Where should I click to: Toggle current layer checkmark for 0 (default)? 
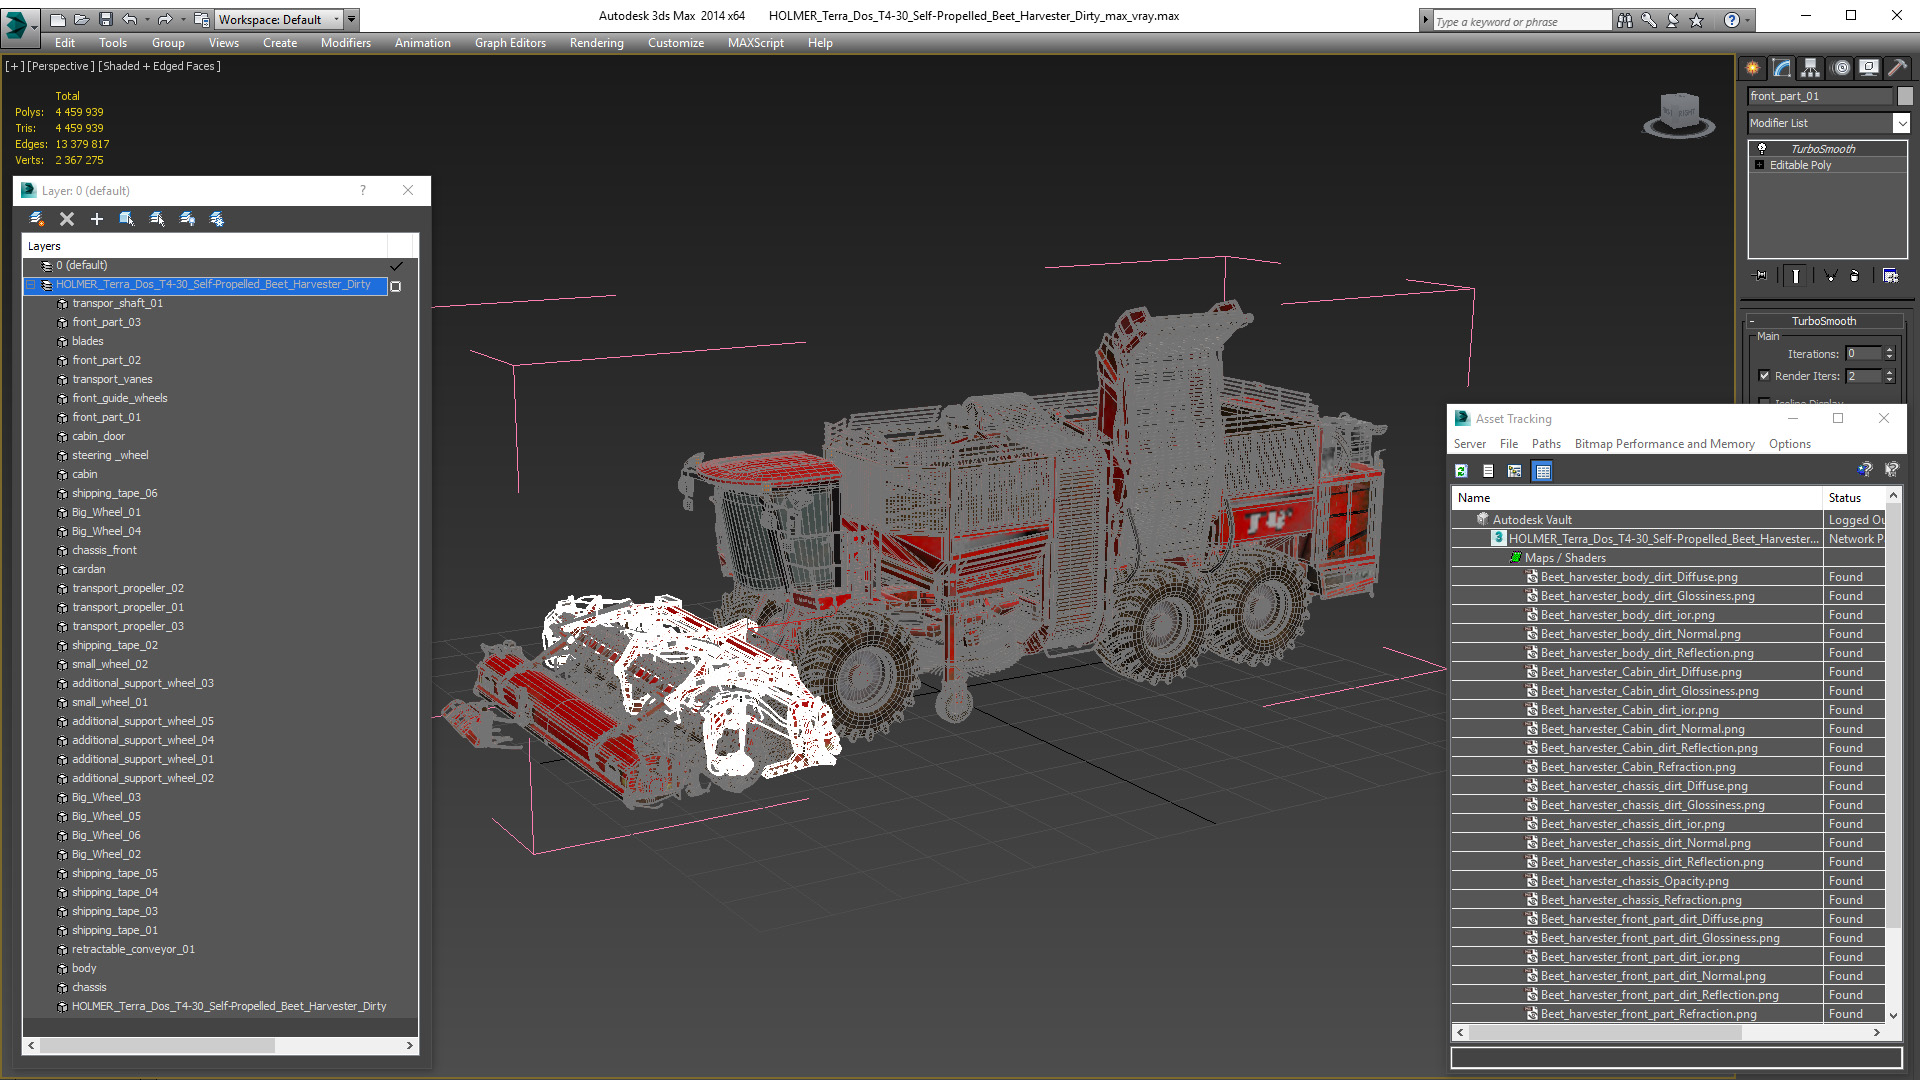396,266
